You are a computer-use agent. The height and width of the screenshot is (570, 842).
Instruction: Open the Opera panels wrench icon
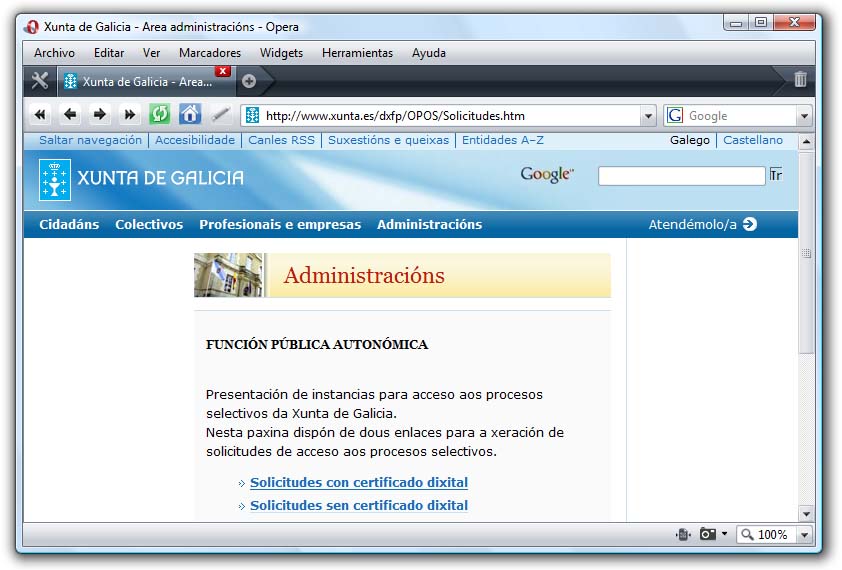point(40,81)
